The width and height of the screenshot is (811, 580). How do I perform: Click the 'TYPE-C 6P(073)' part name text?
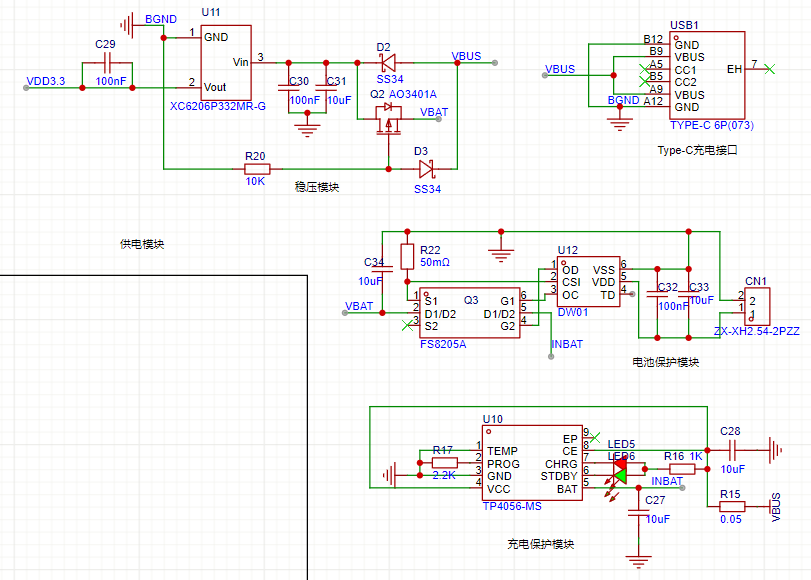pyautogui.click(x=712, y=125)
